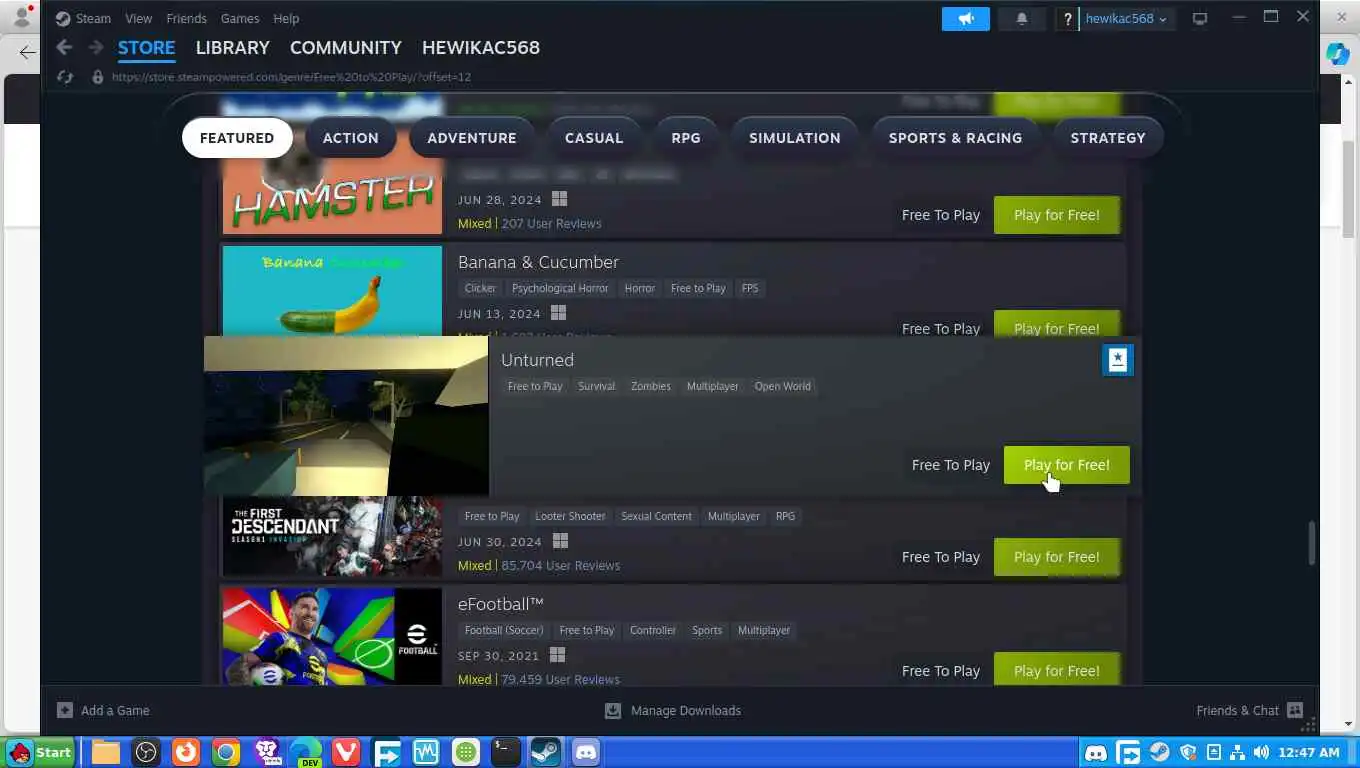Launch Brave browser from the taskbar
1360x768 pixels.
coord(266,752)
